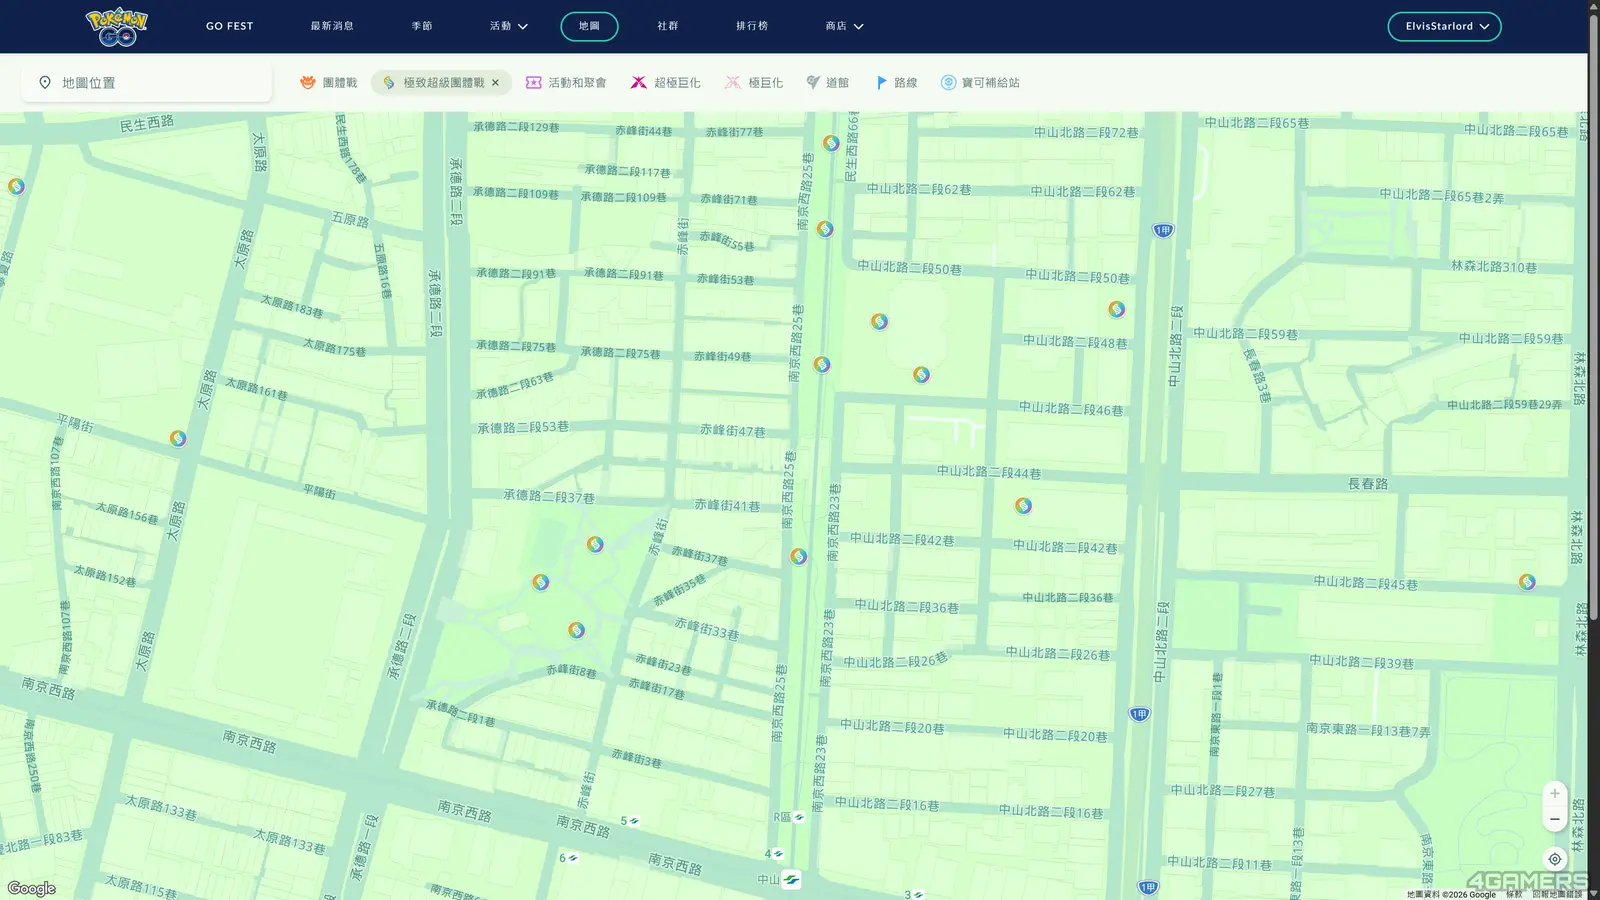The height and width of the screenshot is (900, 1600).
Task: Click the 回報地圖錯誤 link
Action: tap(1557, 894)
